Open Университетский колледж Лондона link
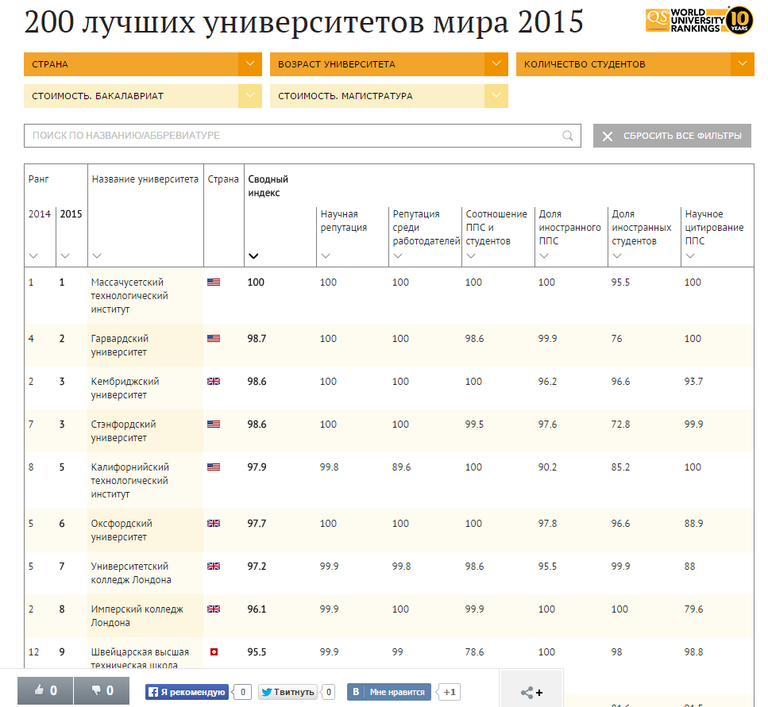The width and height of the screenshot is (768, 707). click(x=131, y=573)
